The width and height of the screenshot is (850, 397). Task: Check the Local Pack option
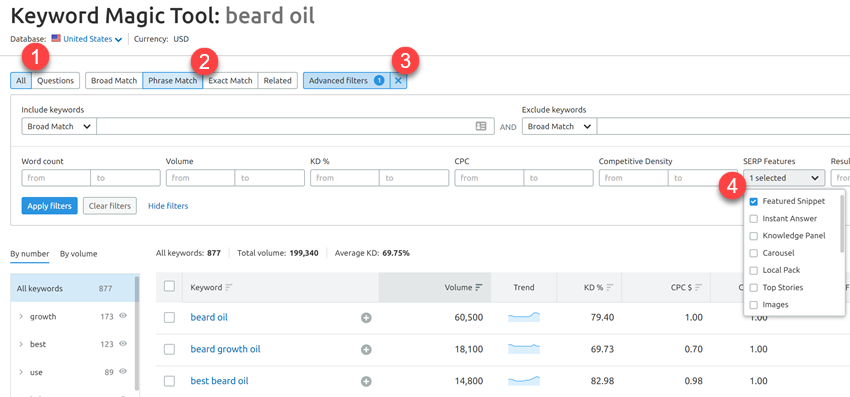[754, 270]
